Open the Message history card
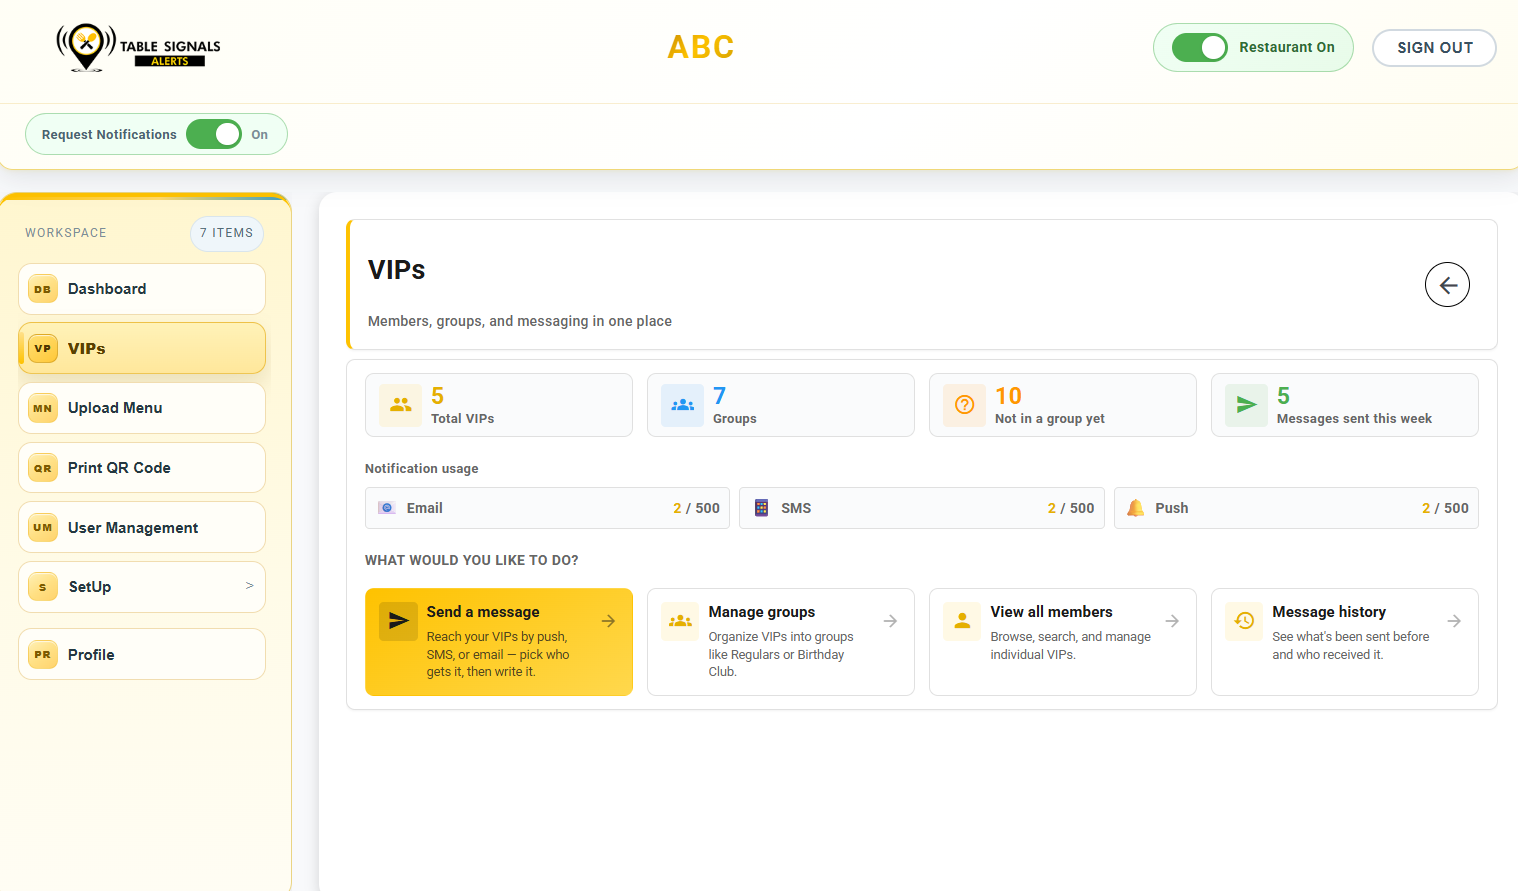 coord(1345,642)
